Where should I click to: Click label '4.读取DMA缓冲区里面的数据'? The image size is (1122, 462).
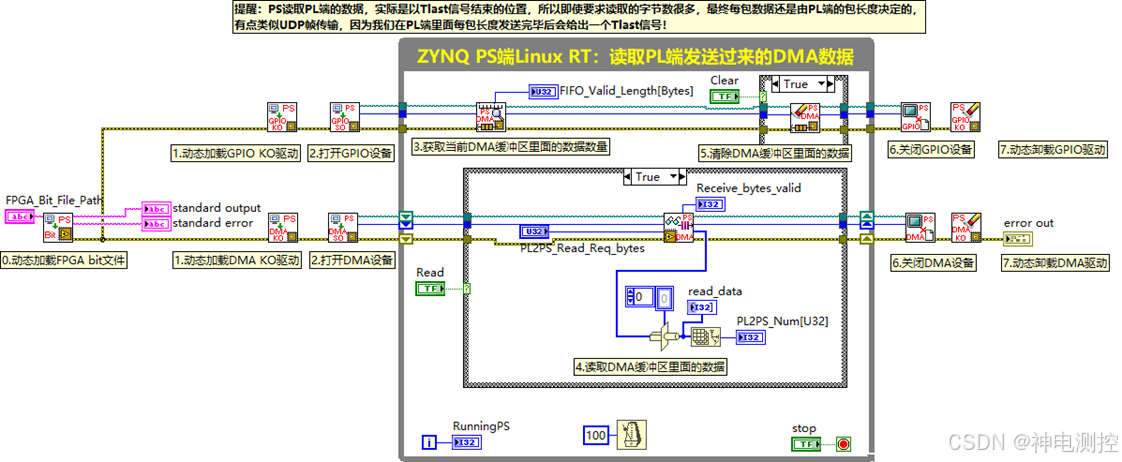pyautogui.click(x=650, y=368)
